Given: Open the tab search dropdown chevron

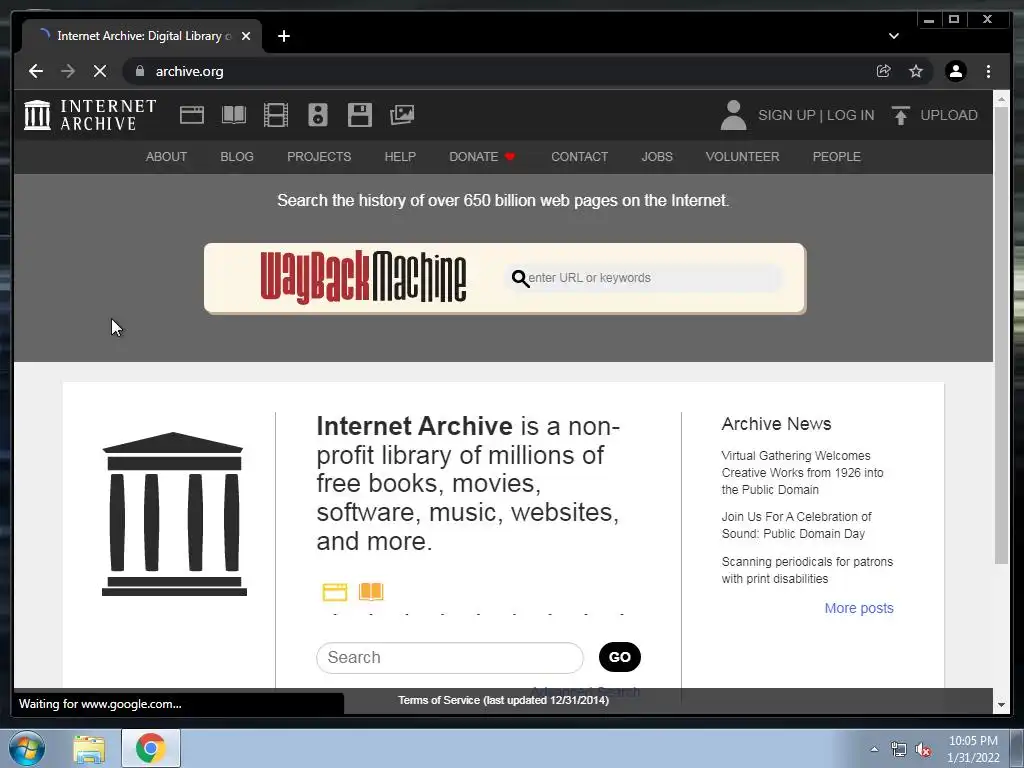Looking at the screenshot, I should [893, 36].
